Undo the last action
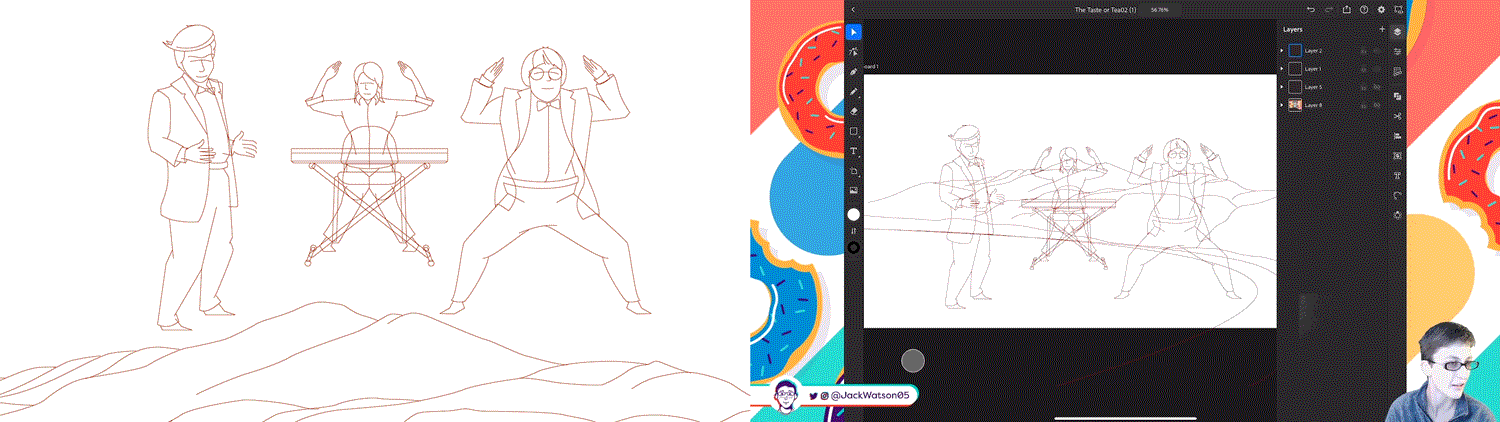The height and width of the screenshot is (422, 1500). (x=1311, y=10)
